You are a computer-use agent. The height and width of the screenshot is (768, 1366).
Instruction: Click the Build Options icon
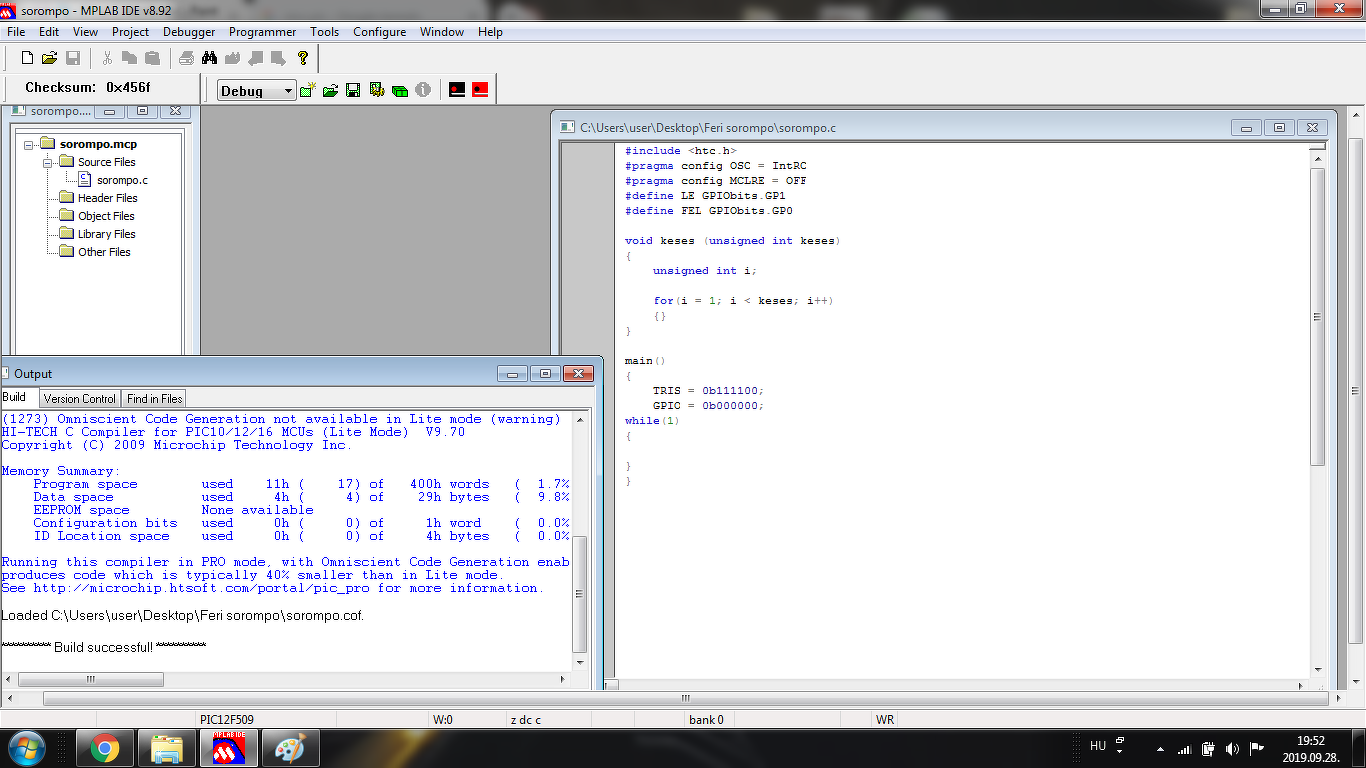pyautogui.click(x=377, y=90)
